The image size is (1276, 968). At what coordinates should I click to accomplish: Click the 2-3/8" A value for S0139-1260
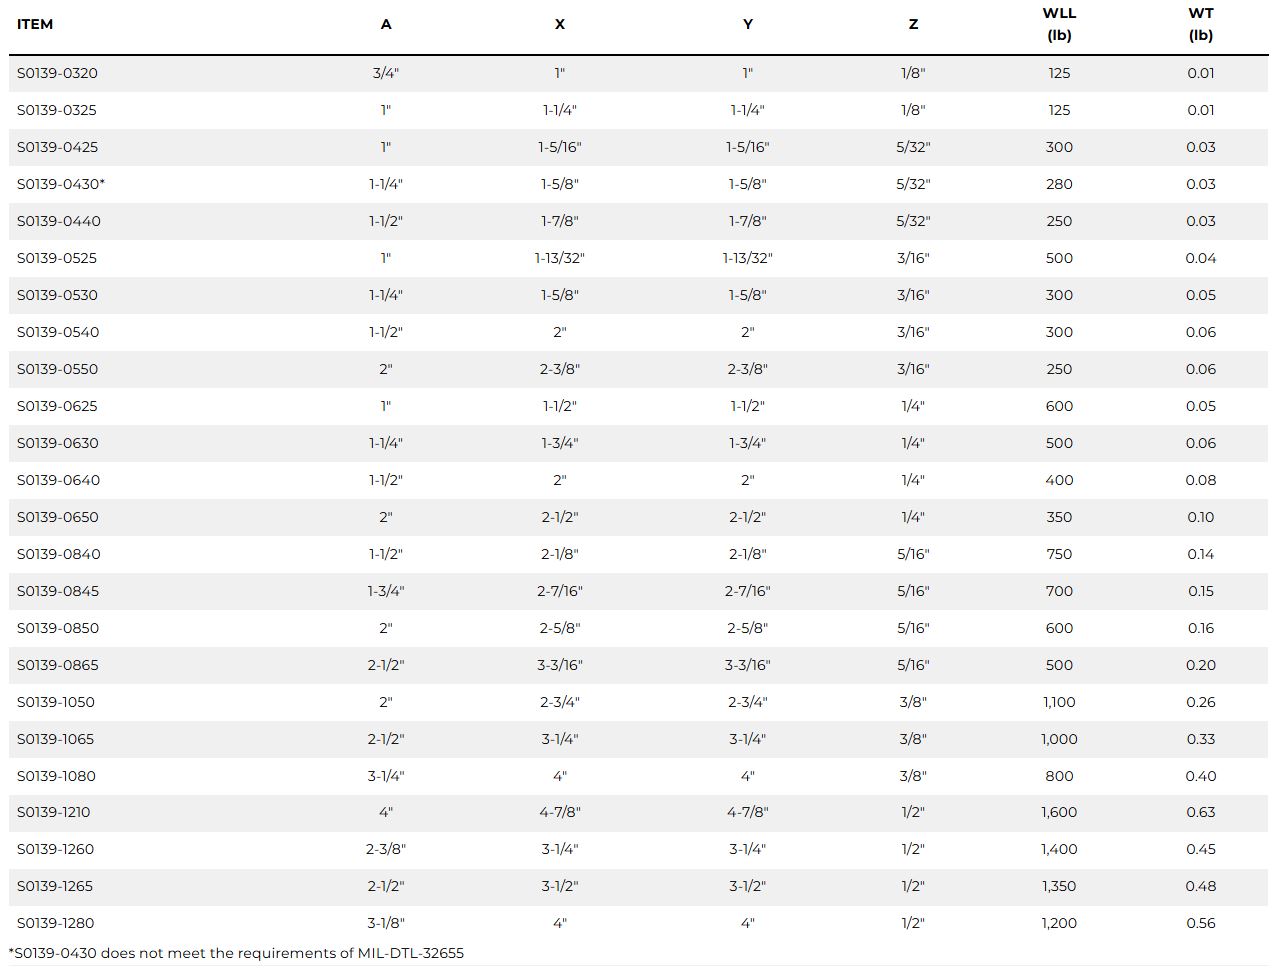(386, 849)
